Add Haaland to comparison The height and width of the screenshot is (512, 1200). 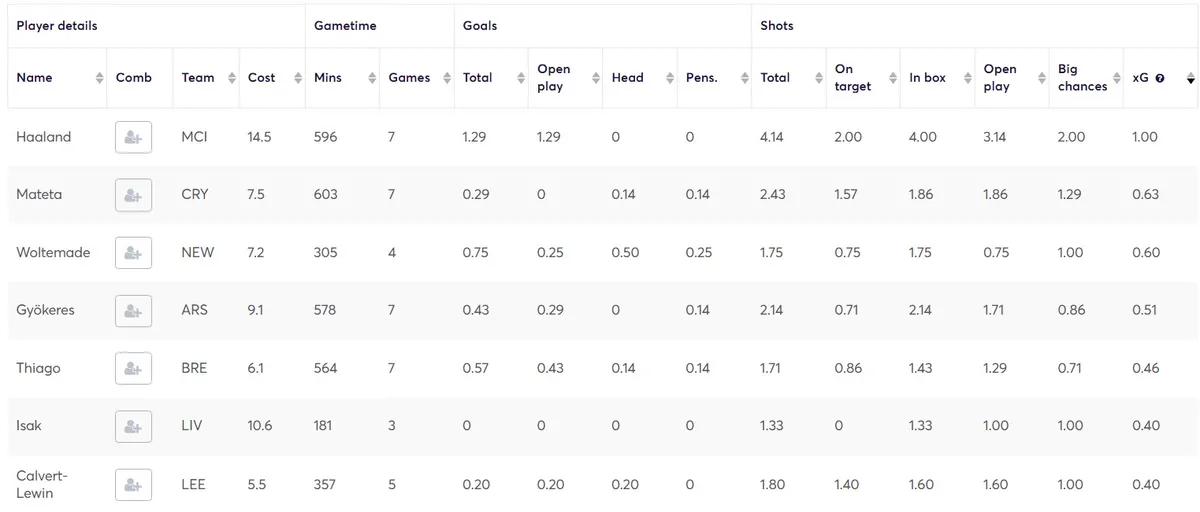click(133, 137)
